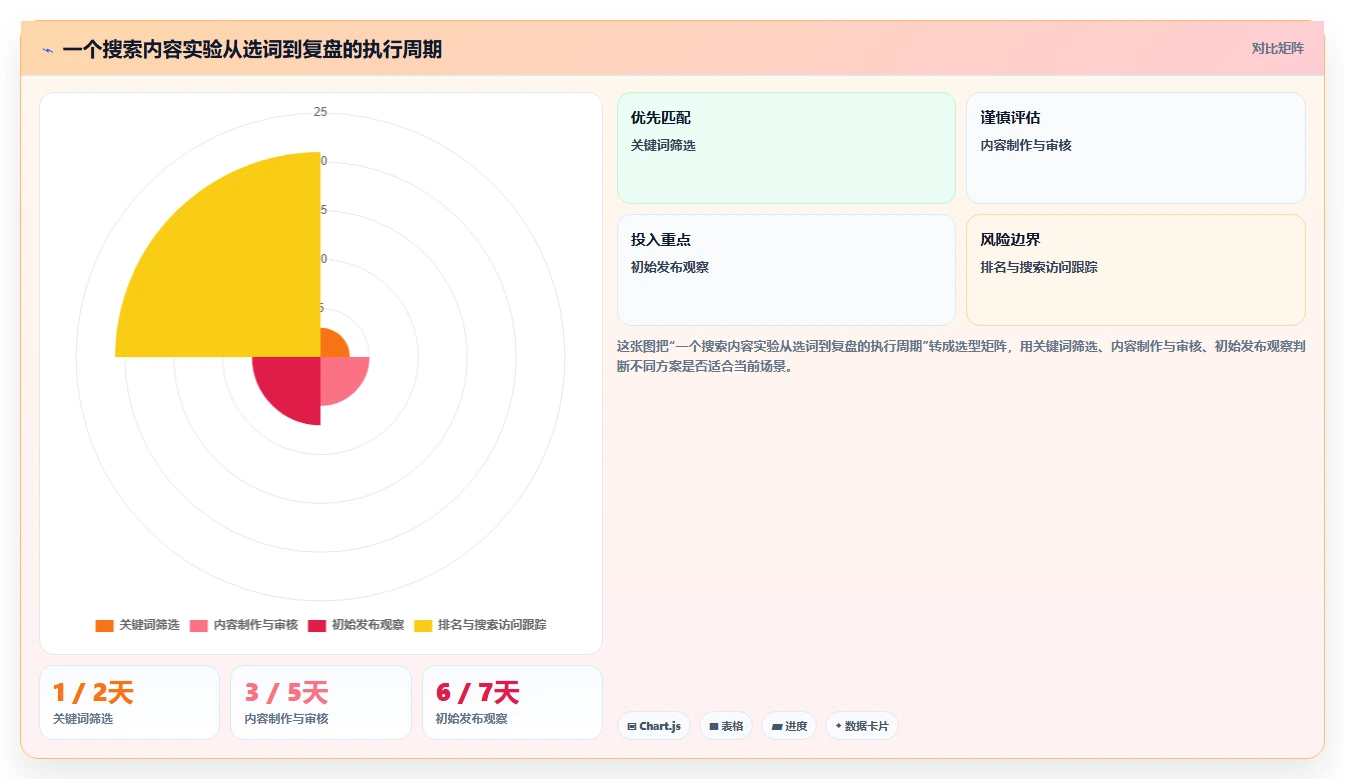Open the 3 / 5天 stat card
Screen dimensions: 1345x779
321,702
